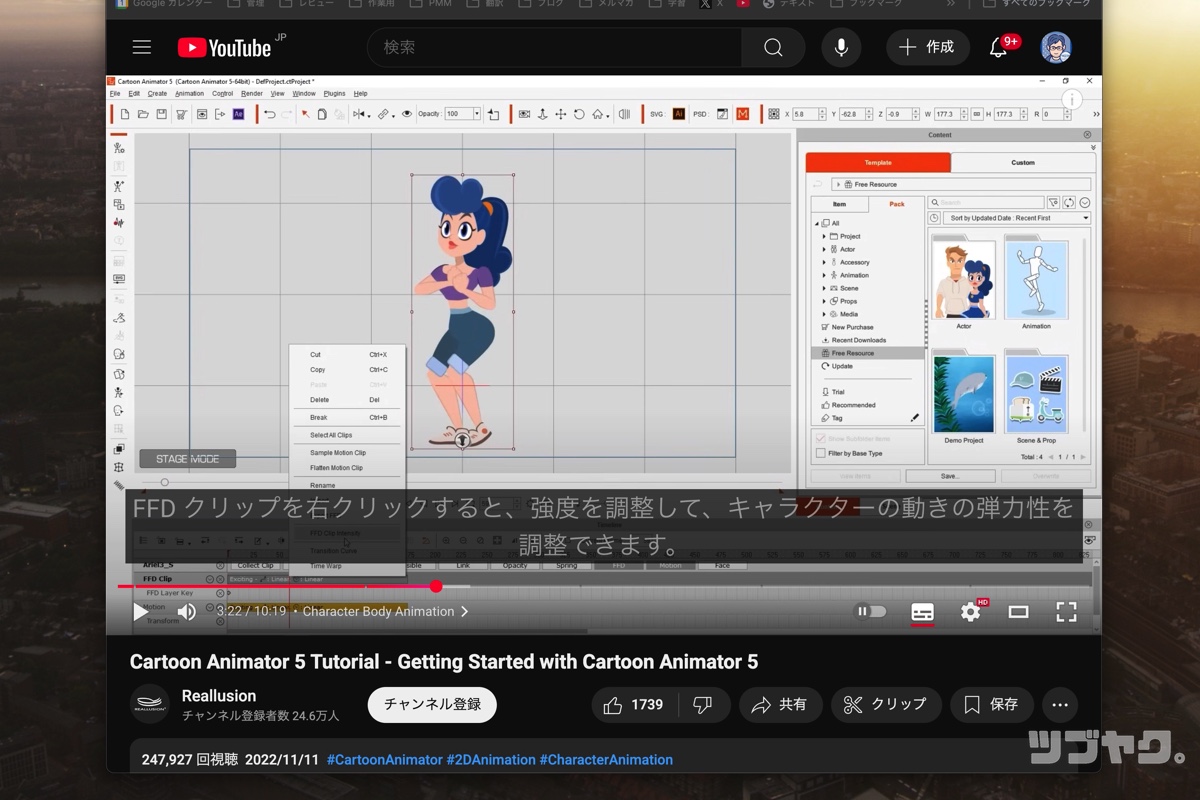Switch to theater mode view
The width and height of the screenshot is (1200, 800).
click(x=1018, y=612)
